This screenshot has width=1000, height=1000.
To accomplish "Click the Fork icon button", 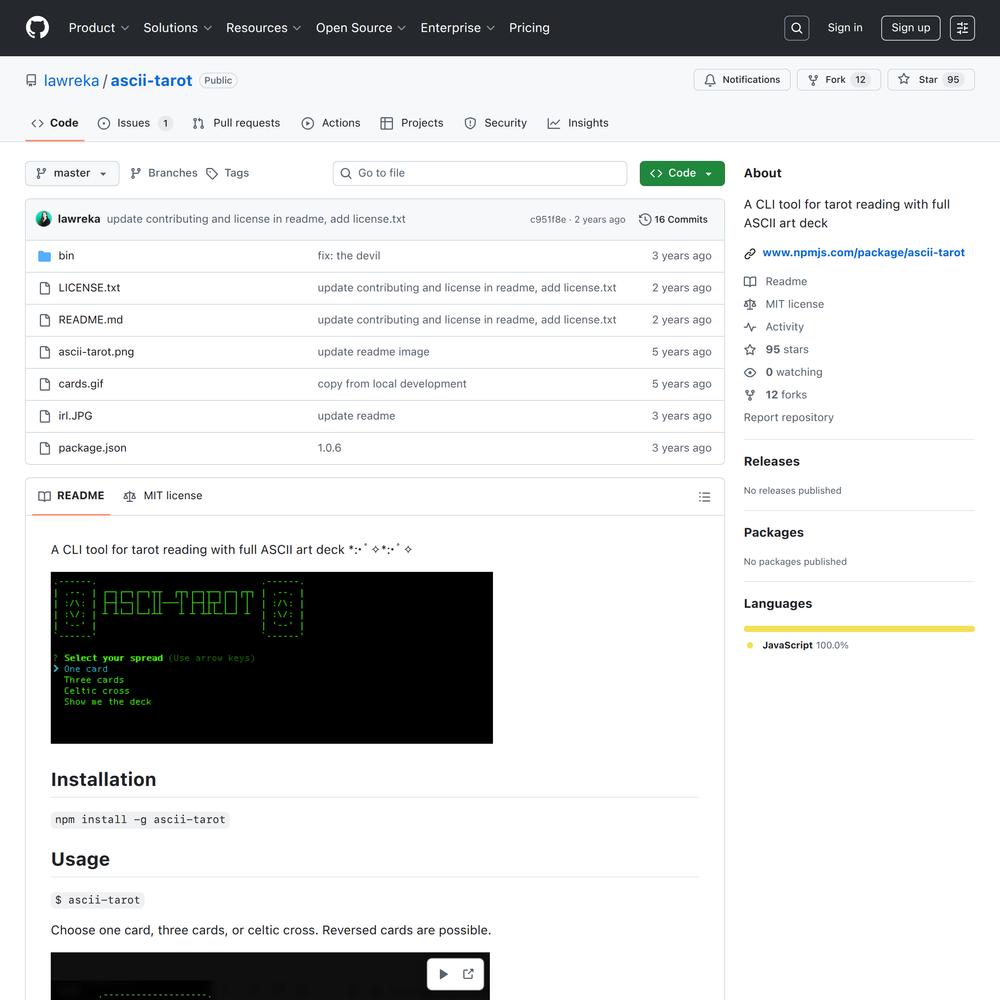I will 838,80.
